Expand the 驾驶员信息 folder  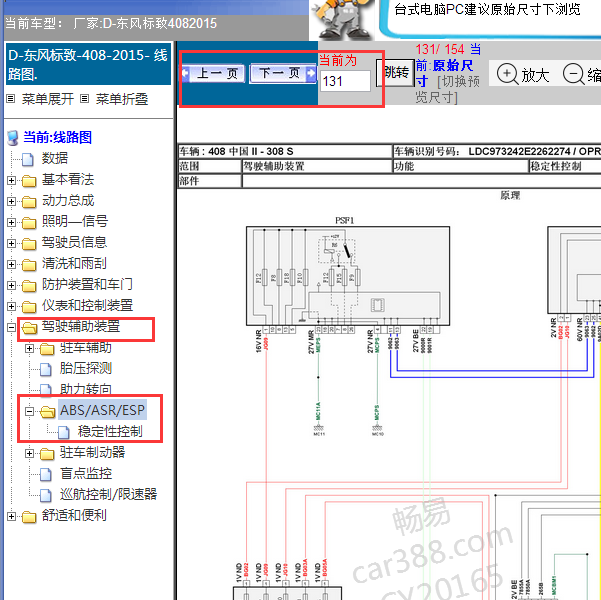tap(11, 243)
